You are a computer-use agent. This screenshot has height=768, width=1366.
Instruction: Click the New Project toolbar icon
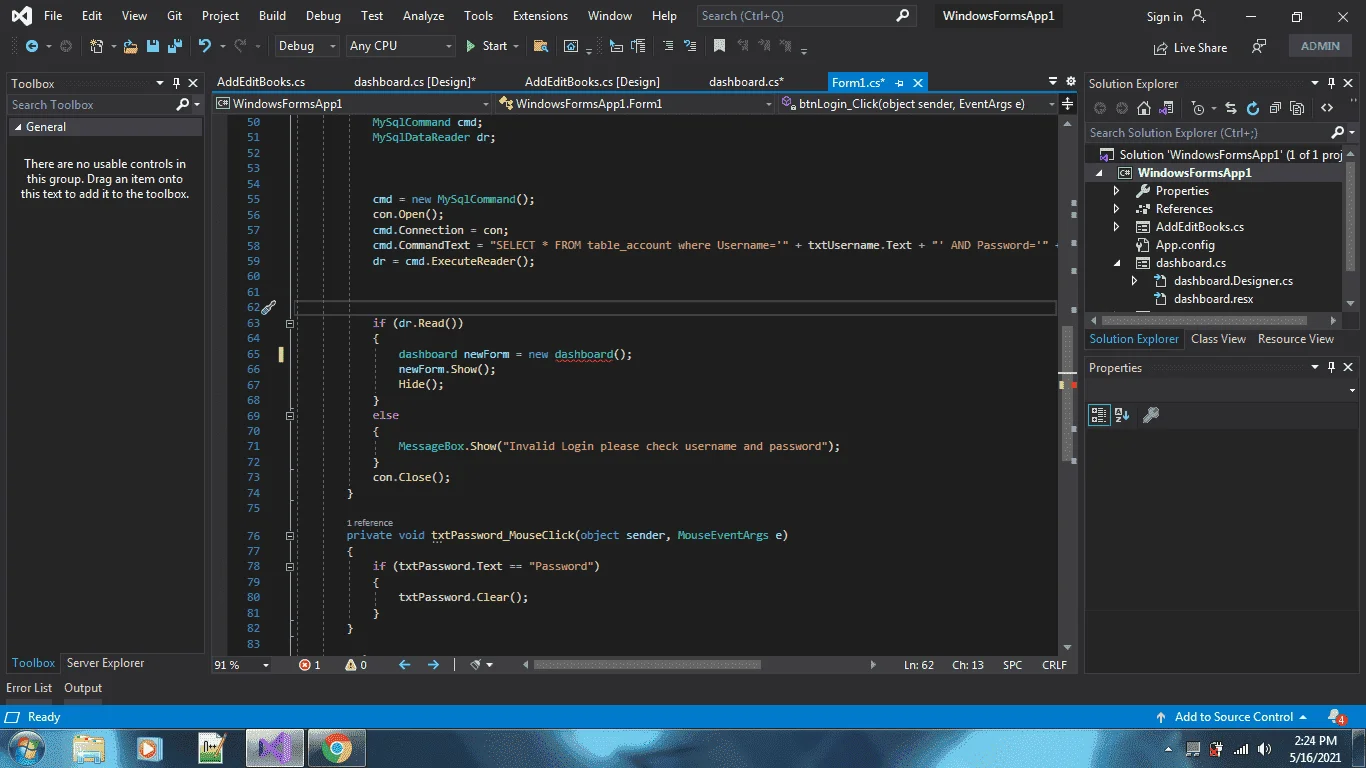pos(96,46)
